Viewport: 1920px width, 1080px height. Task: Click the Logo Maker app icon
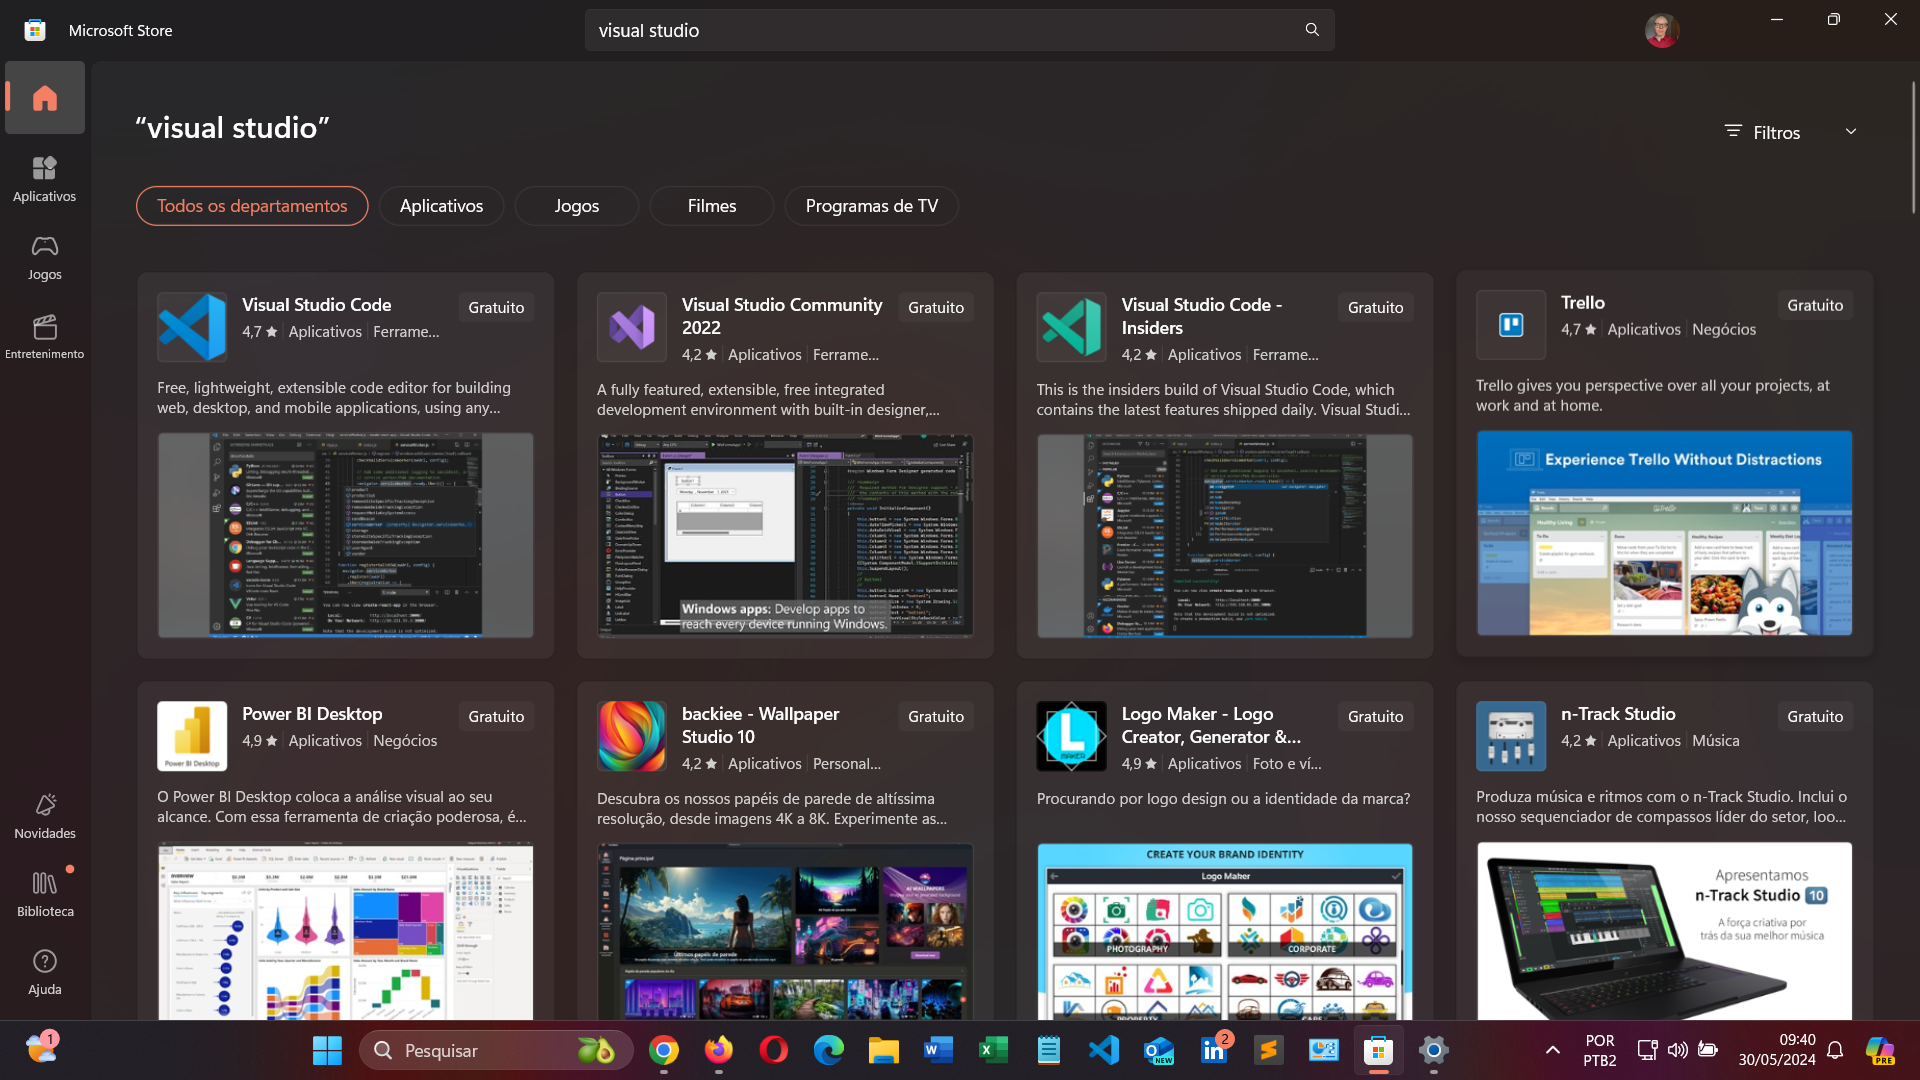click(1072, 736)
